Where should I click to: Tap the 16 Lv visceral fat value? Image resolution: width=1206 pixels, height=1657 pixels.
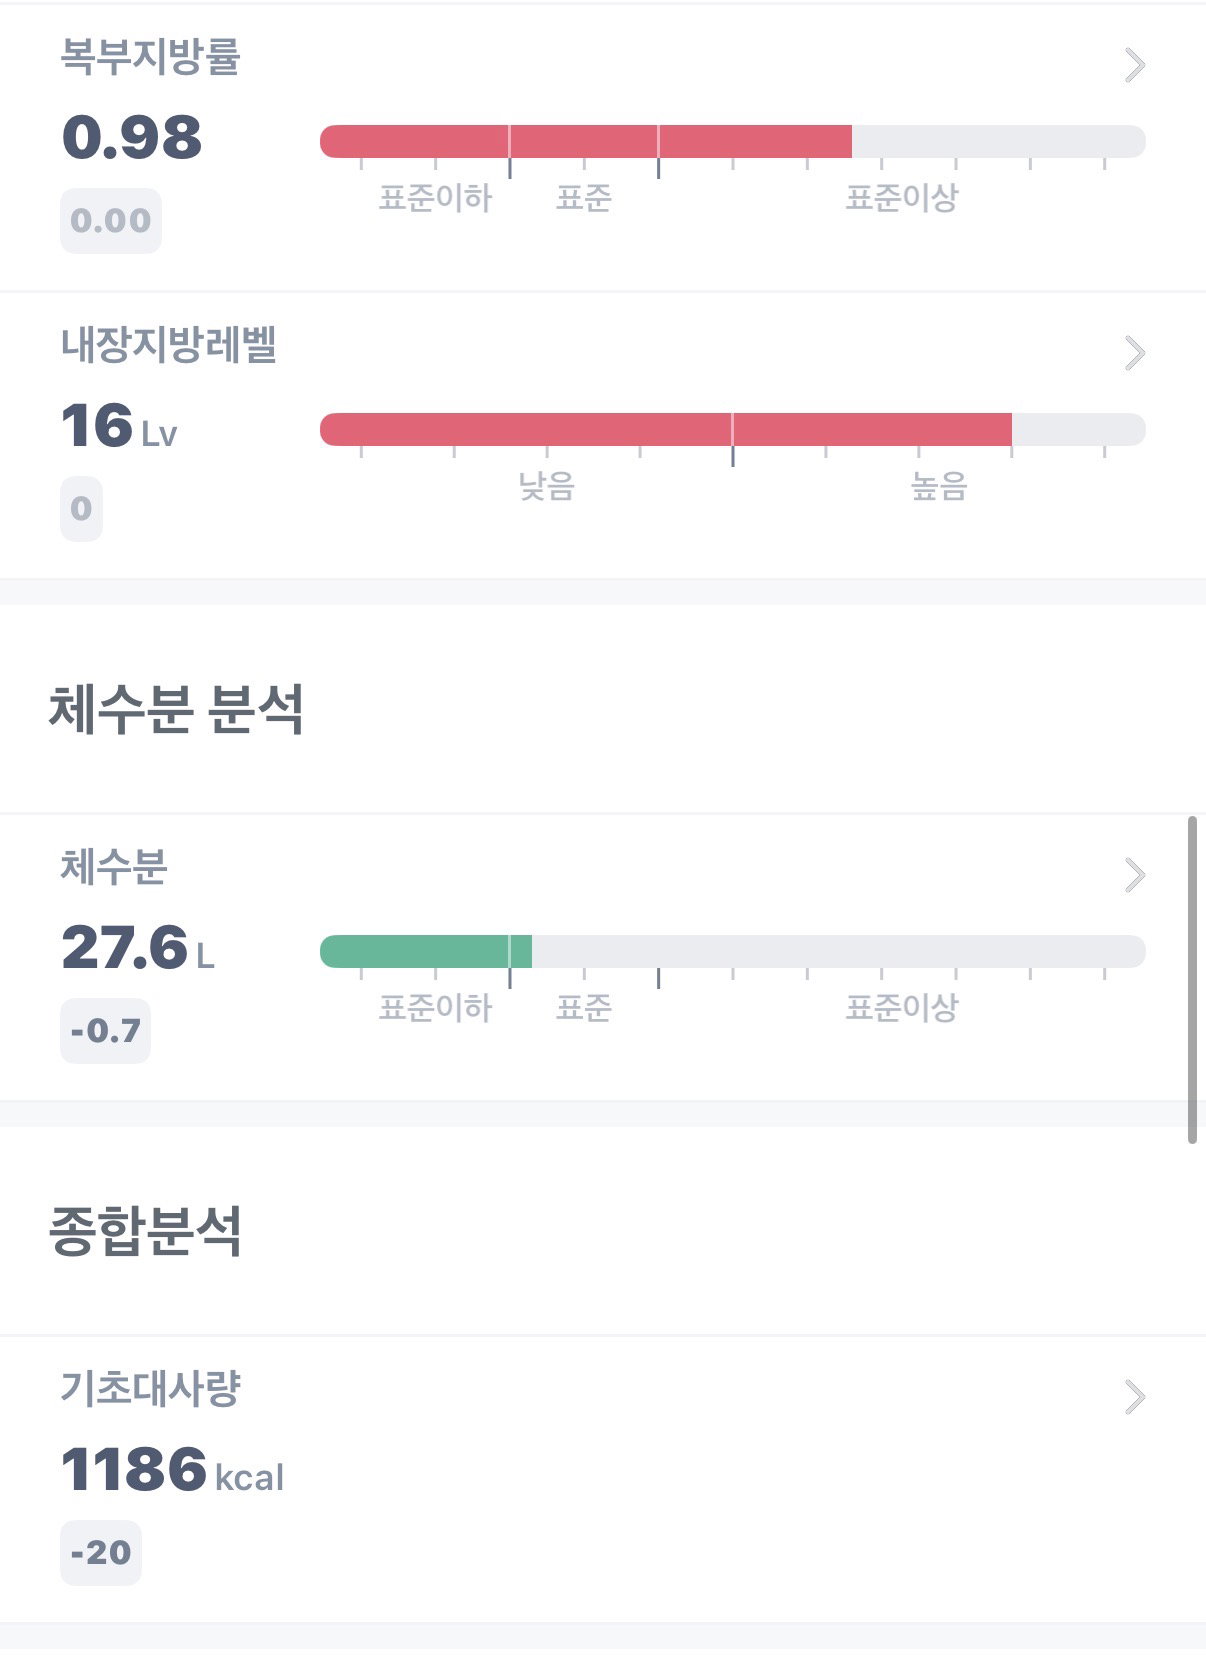[x=119, y=427]
